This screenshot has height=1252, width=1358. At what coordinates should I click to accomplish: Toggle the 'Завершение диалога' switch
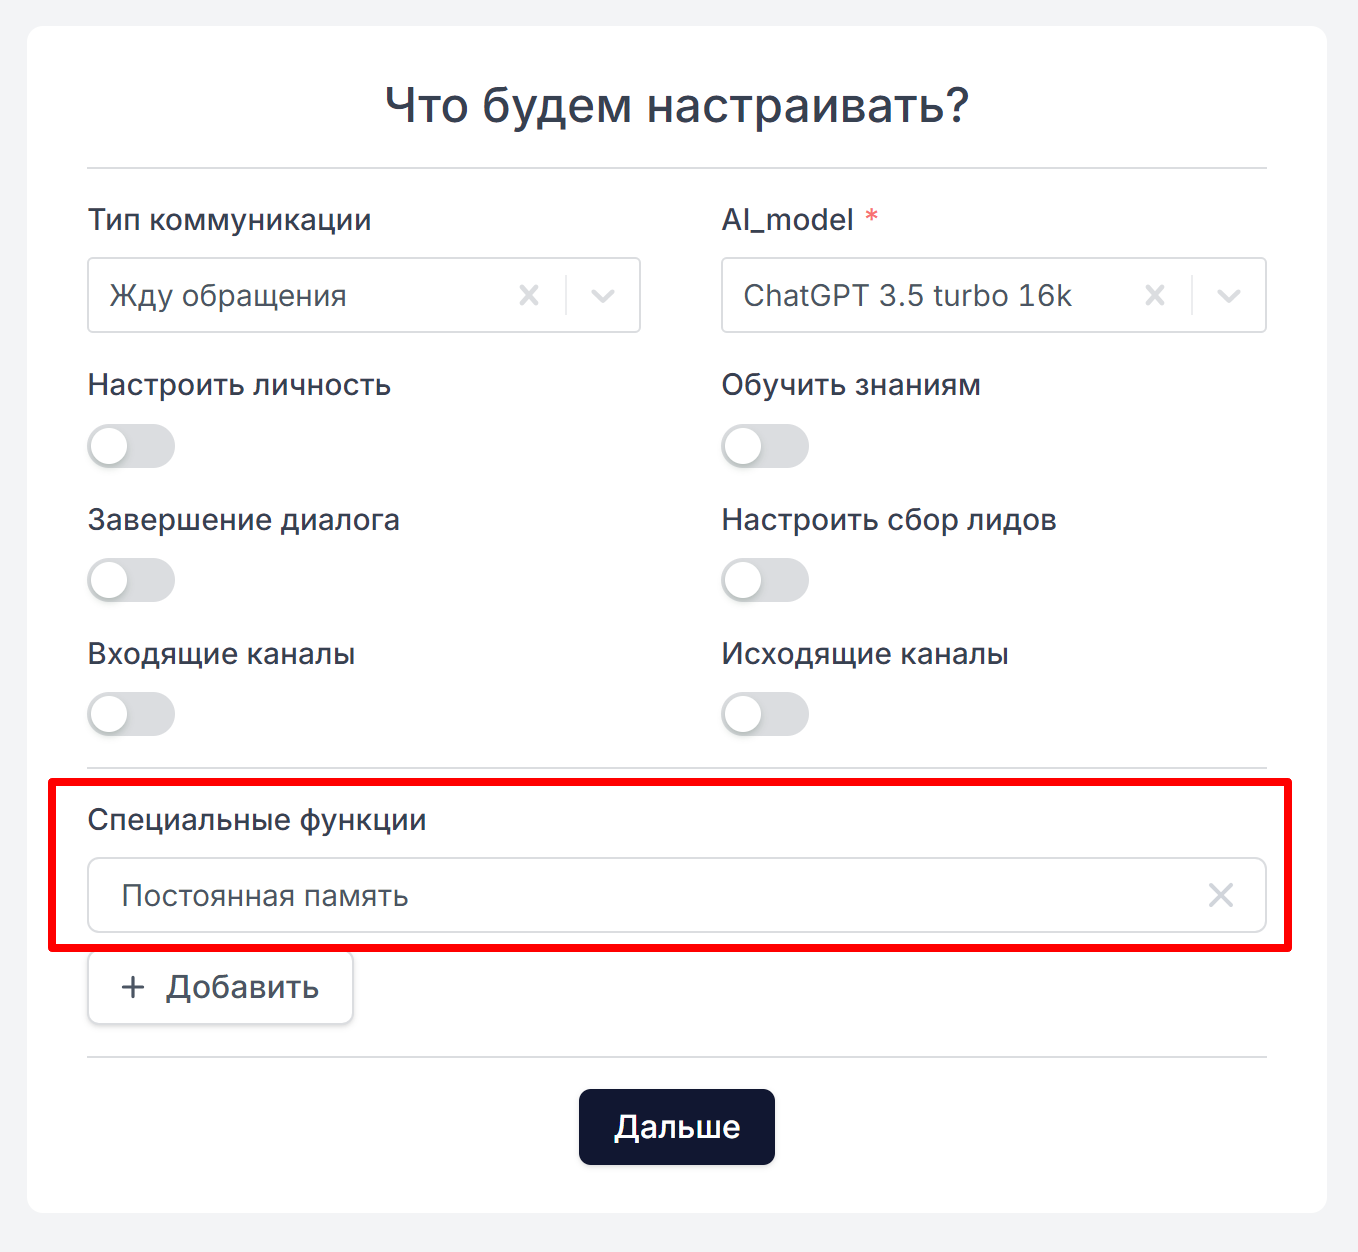pyautogui.click(x=131, y=580)
